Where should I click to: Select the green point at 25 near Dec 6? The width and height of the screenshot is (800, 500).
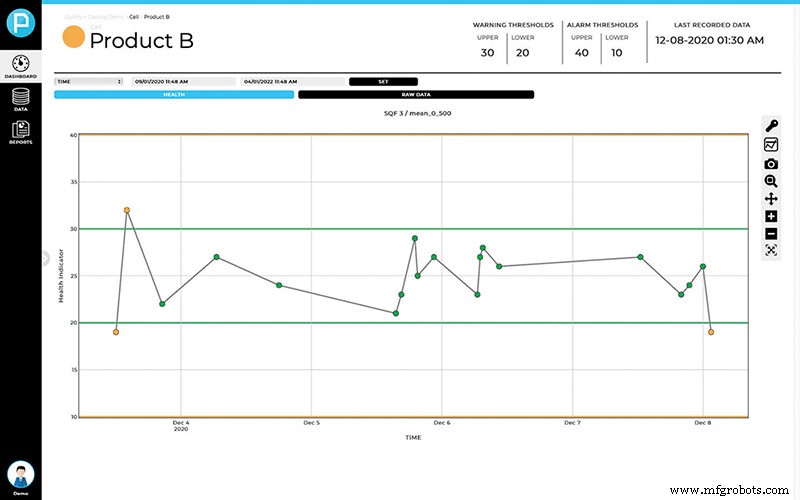coord(417,276)
